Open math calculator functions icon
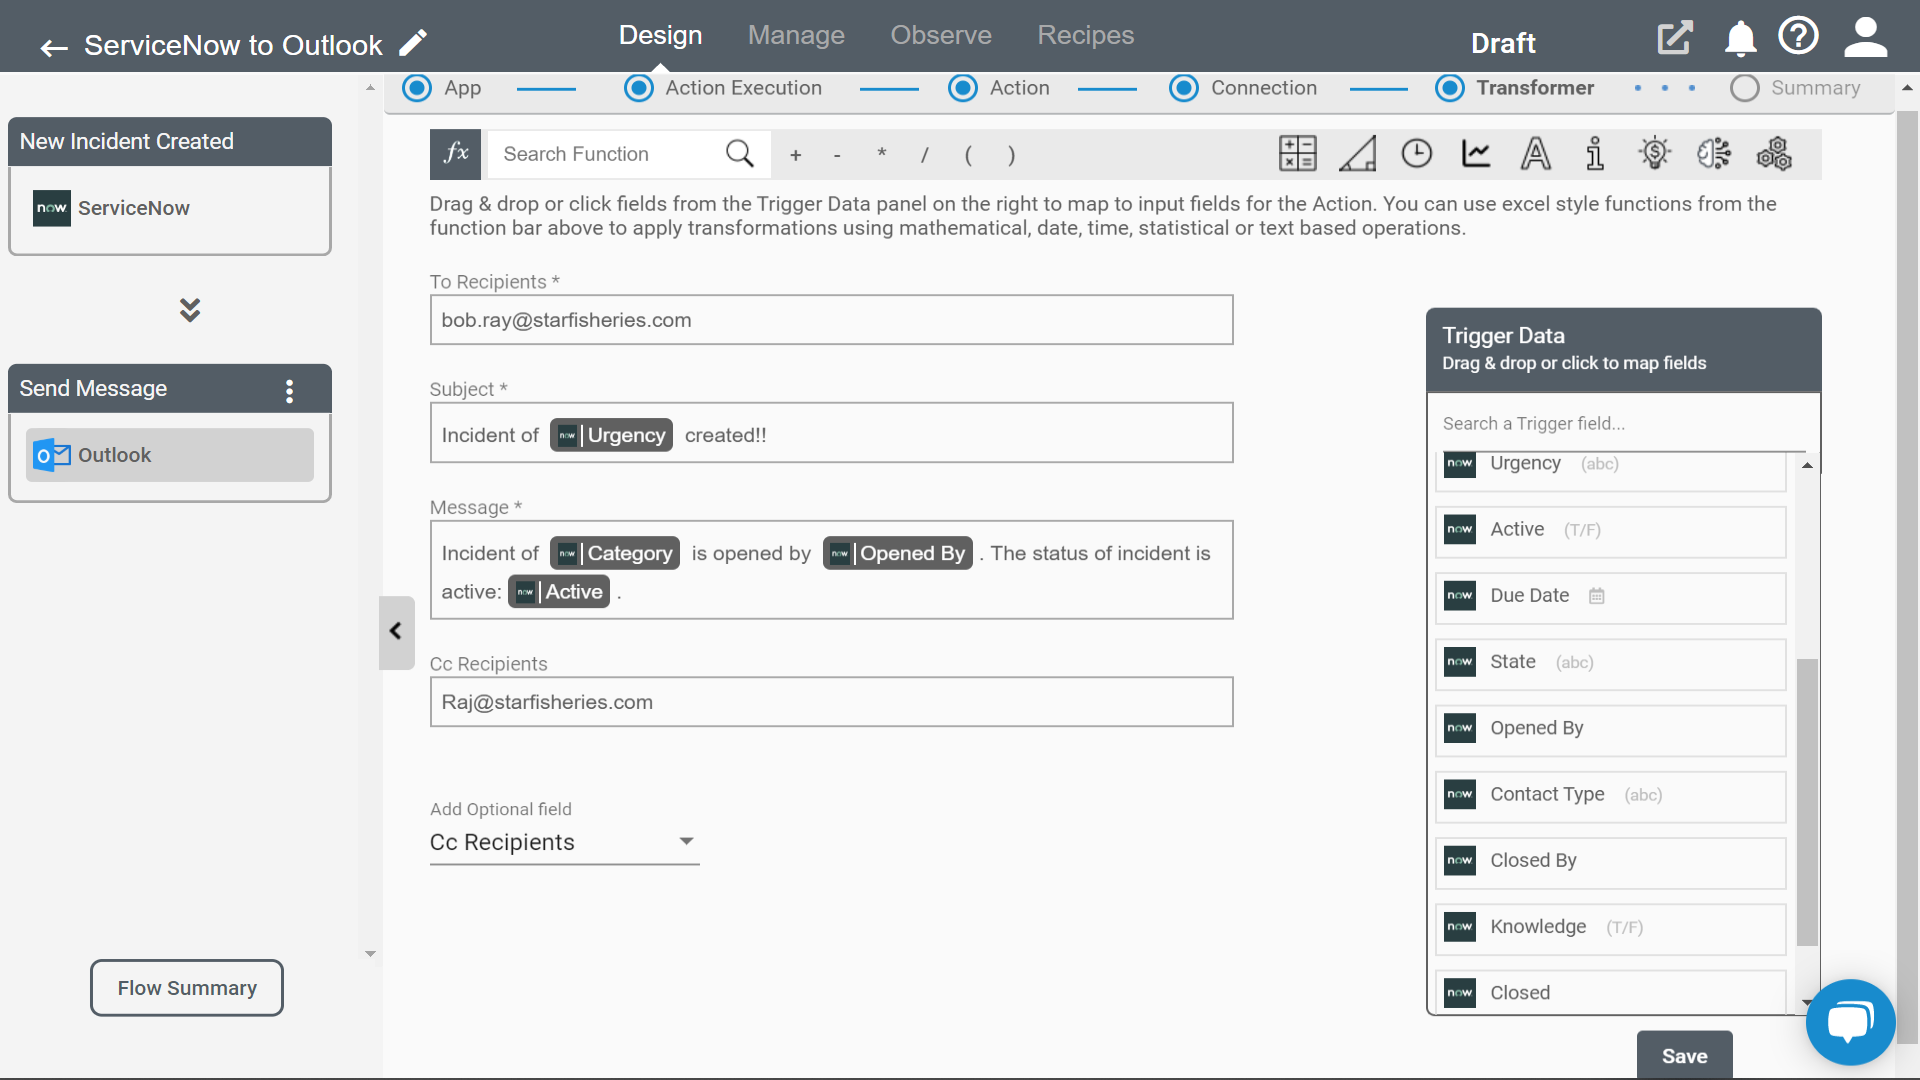The height and width of the screenshot is (1080, 1920). 1297,154
